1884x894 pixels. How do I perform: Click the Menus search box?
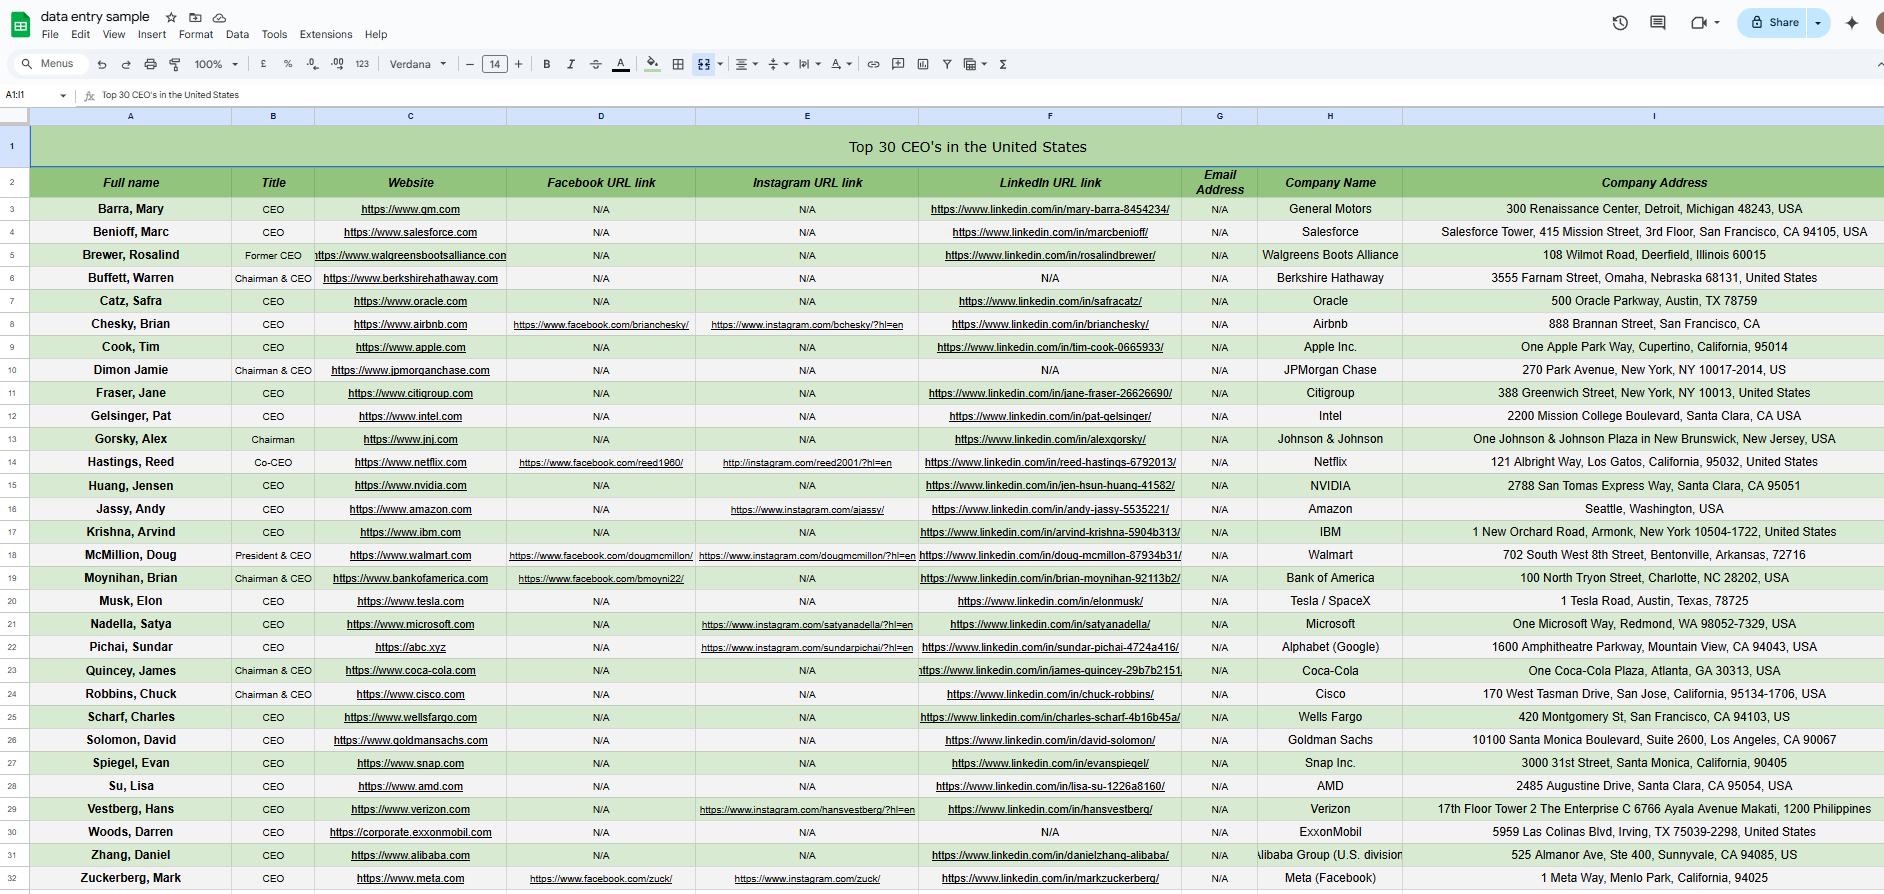[x=48, y=64]
